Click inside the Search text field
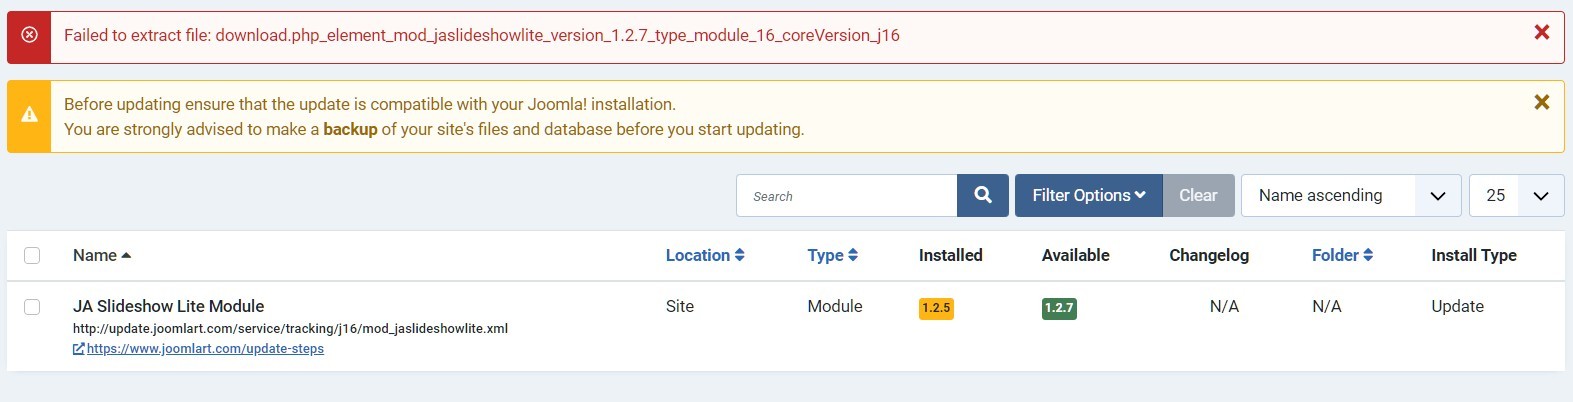Viewport: 1573px width, 402px height. click(846, 196)
